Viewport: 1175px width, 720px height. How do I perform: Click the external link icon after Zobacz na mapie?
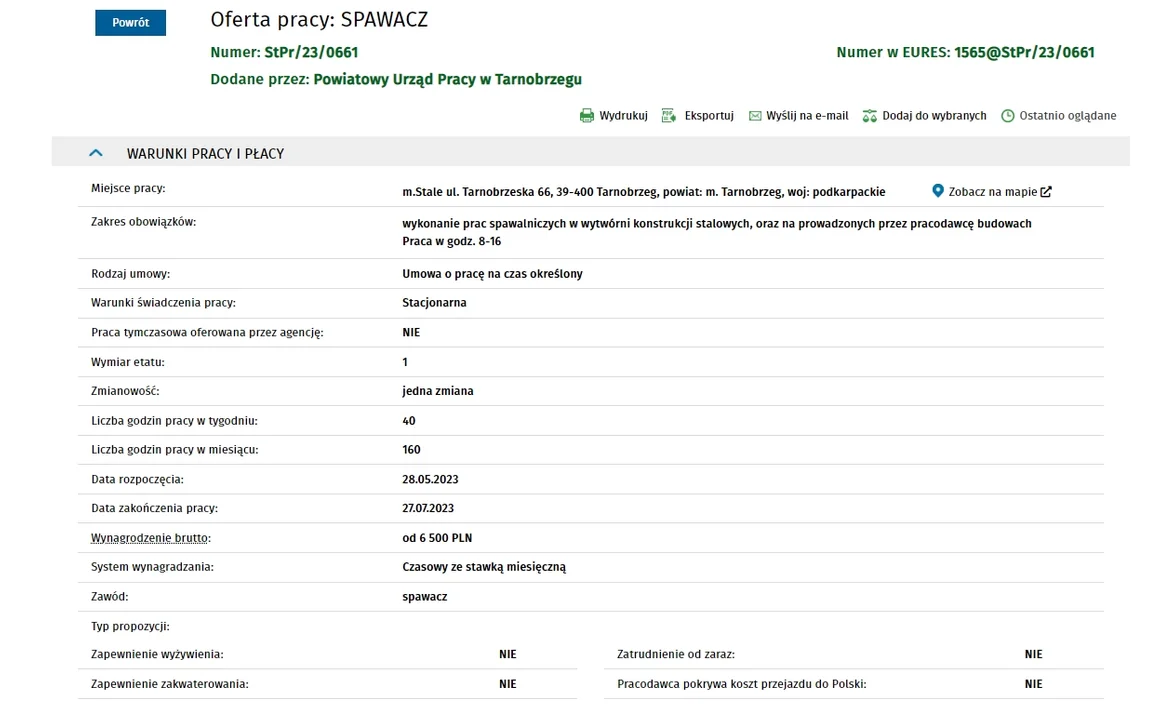tap(1046, 192)
